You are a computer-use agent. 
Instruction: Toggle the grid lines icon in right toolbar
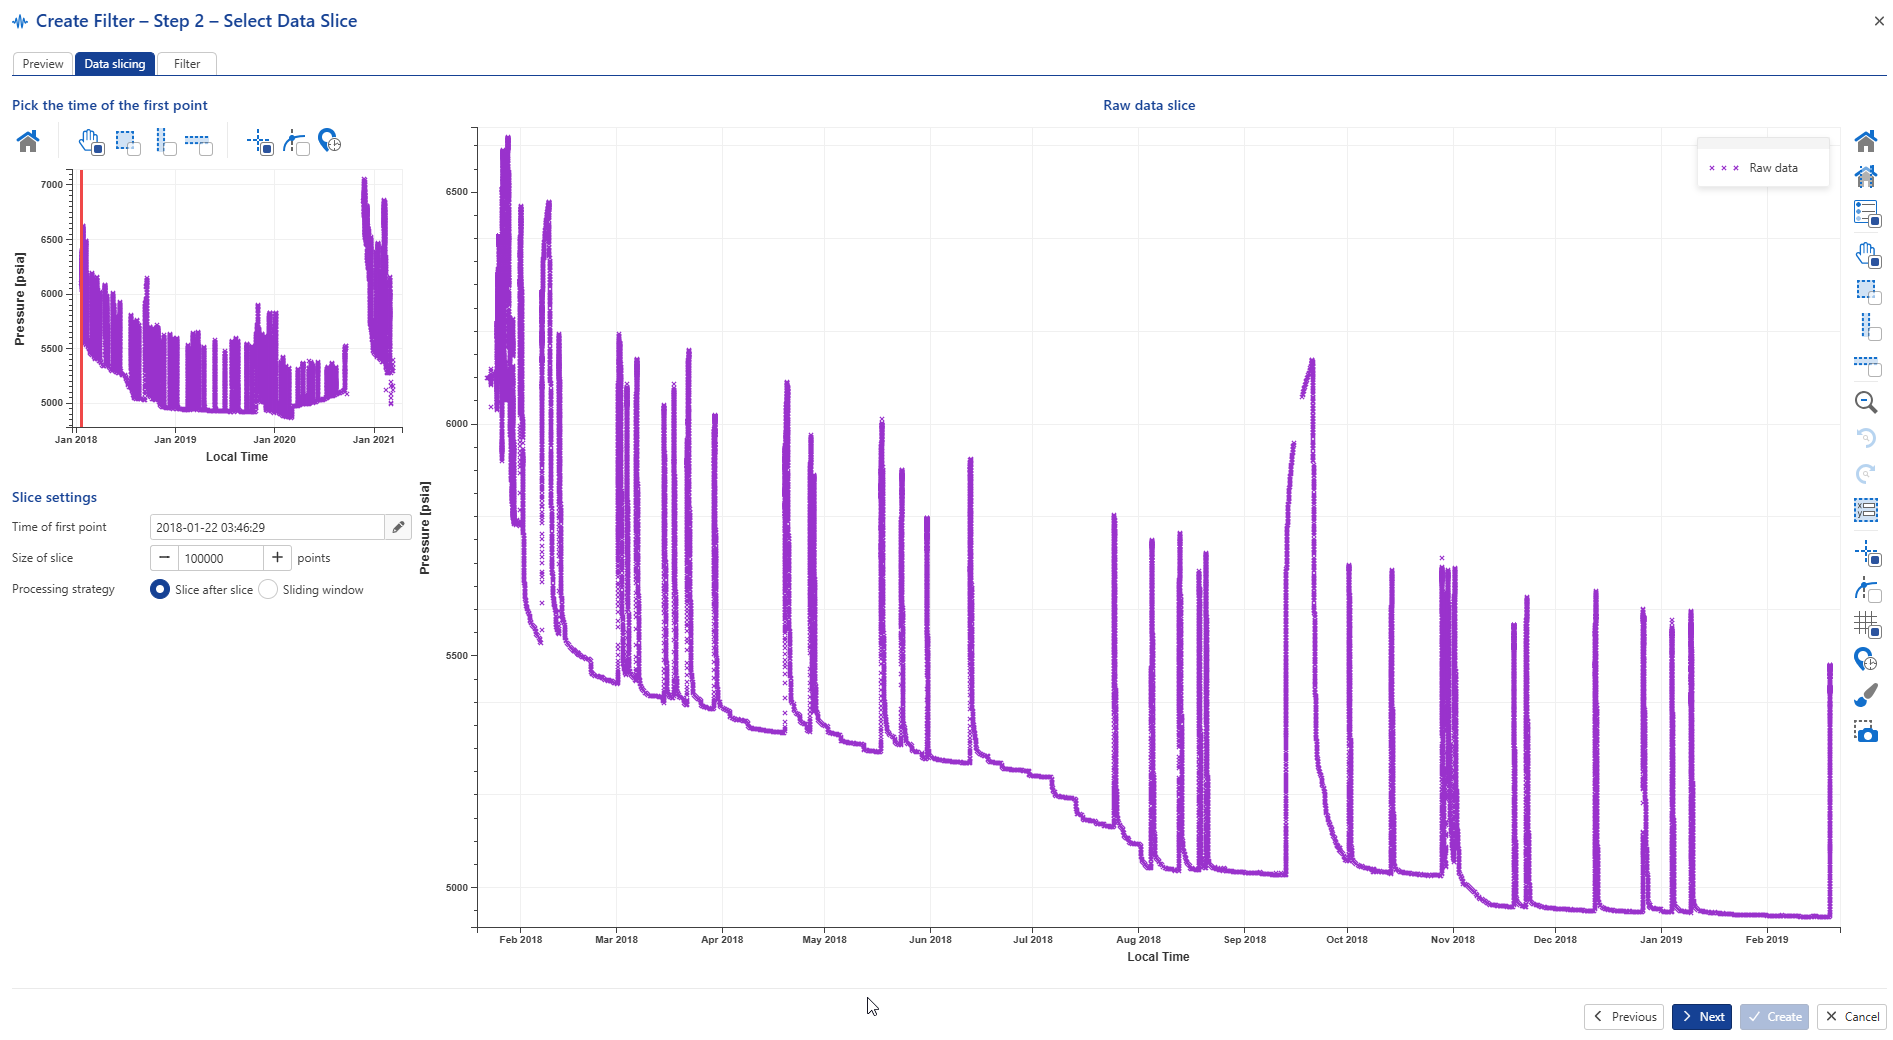click(1866, 624)
